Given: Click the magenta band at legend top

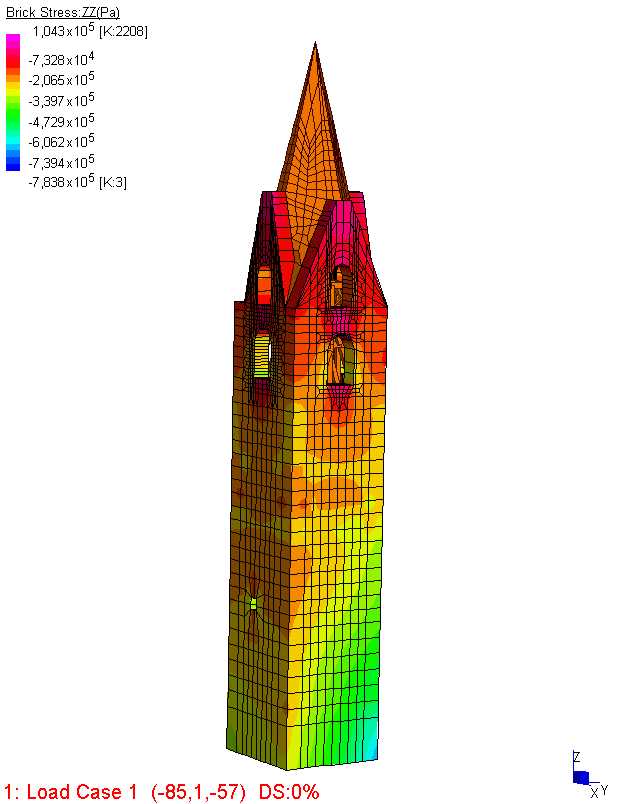Looking at the screenshot, I should pos(13,42).
